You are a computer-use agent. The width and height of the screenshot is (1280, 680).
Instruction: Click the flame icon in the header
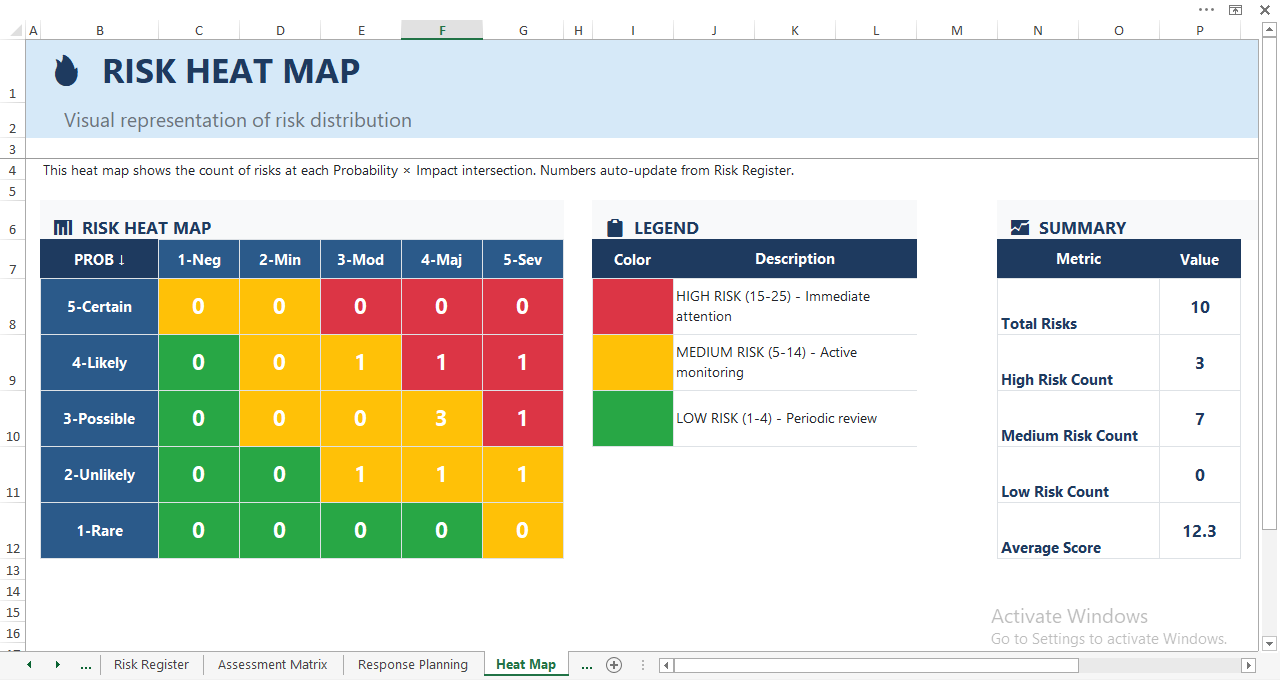(x=66, y=70)
